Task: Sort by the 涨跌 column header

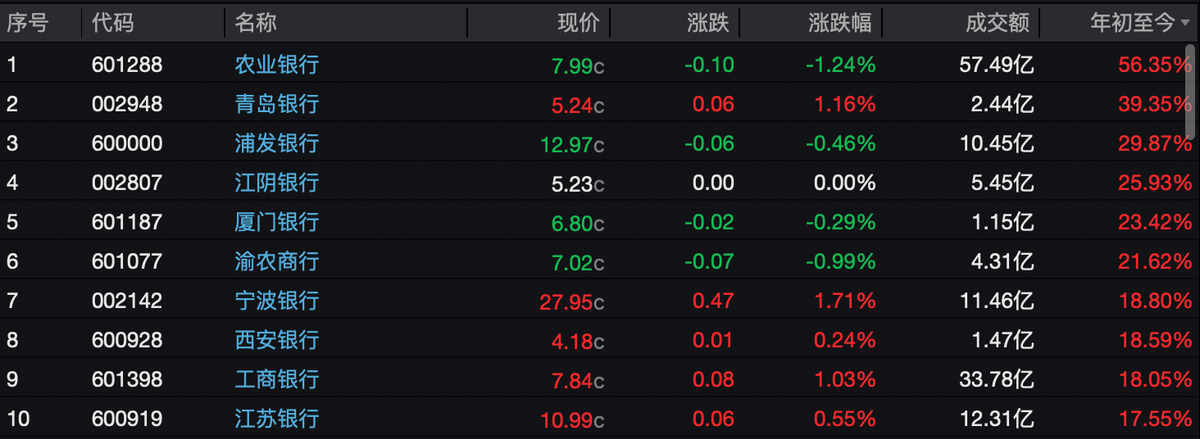Action: (708, 22)
